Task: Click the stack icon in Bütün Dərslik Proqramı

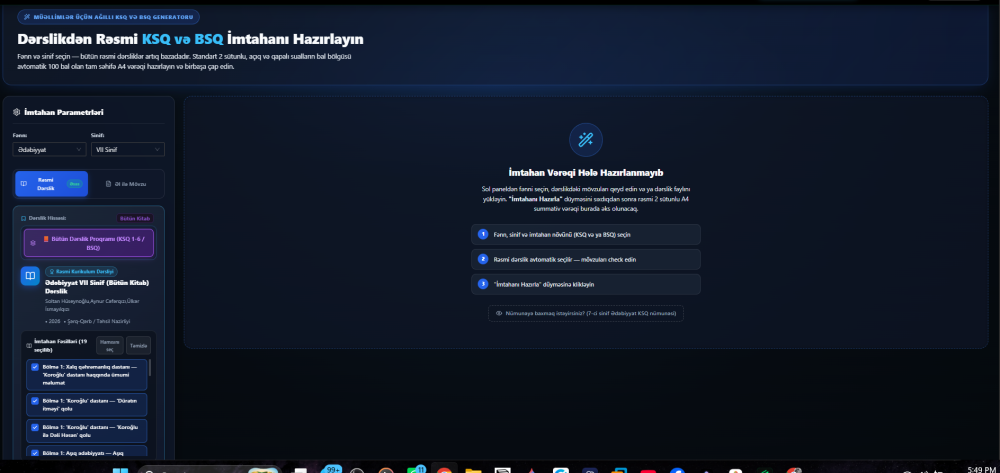Action: pyautogui.click(x=33, y=243)
